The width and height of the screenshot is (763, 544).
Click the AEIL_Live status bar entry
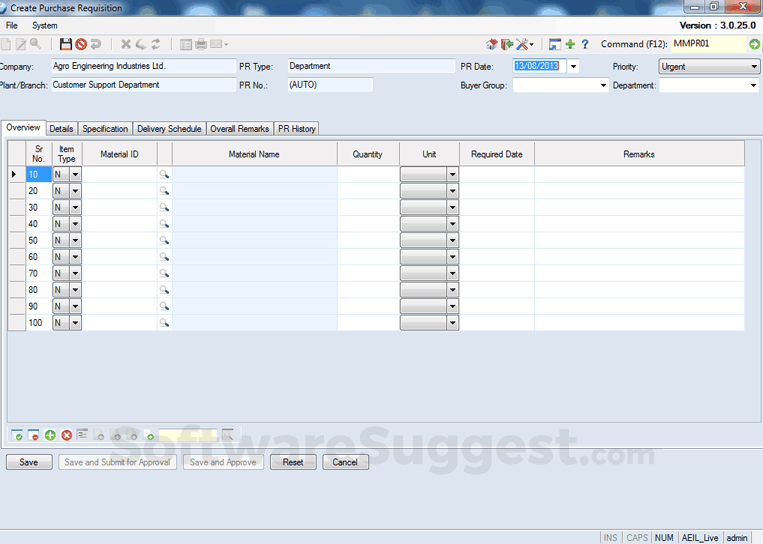click(x=700, y=538)
